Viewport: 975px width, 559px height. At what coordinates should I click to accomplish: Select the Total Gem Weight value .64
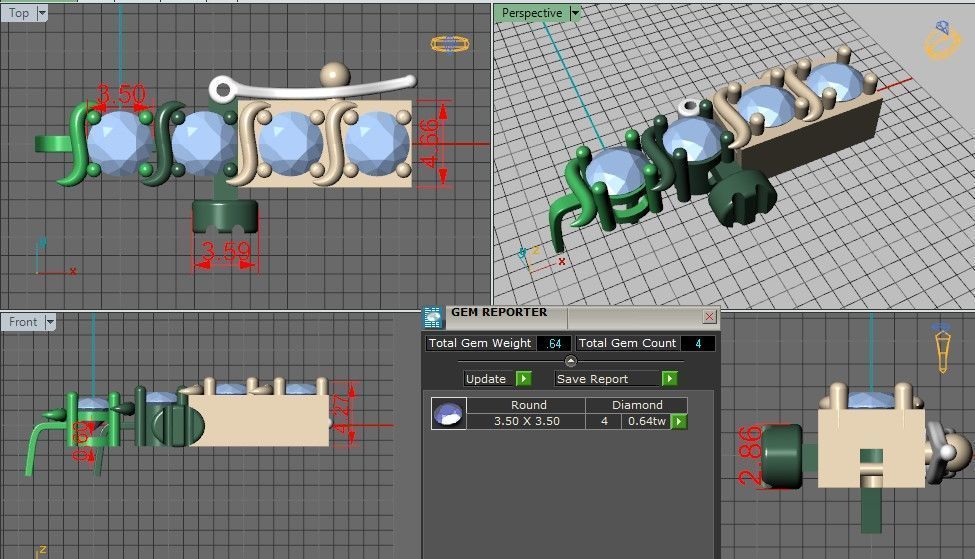click(x=553, y=343)
